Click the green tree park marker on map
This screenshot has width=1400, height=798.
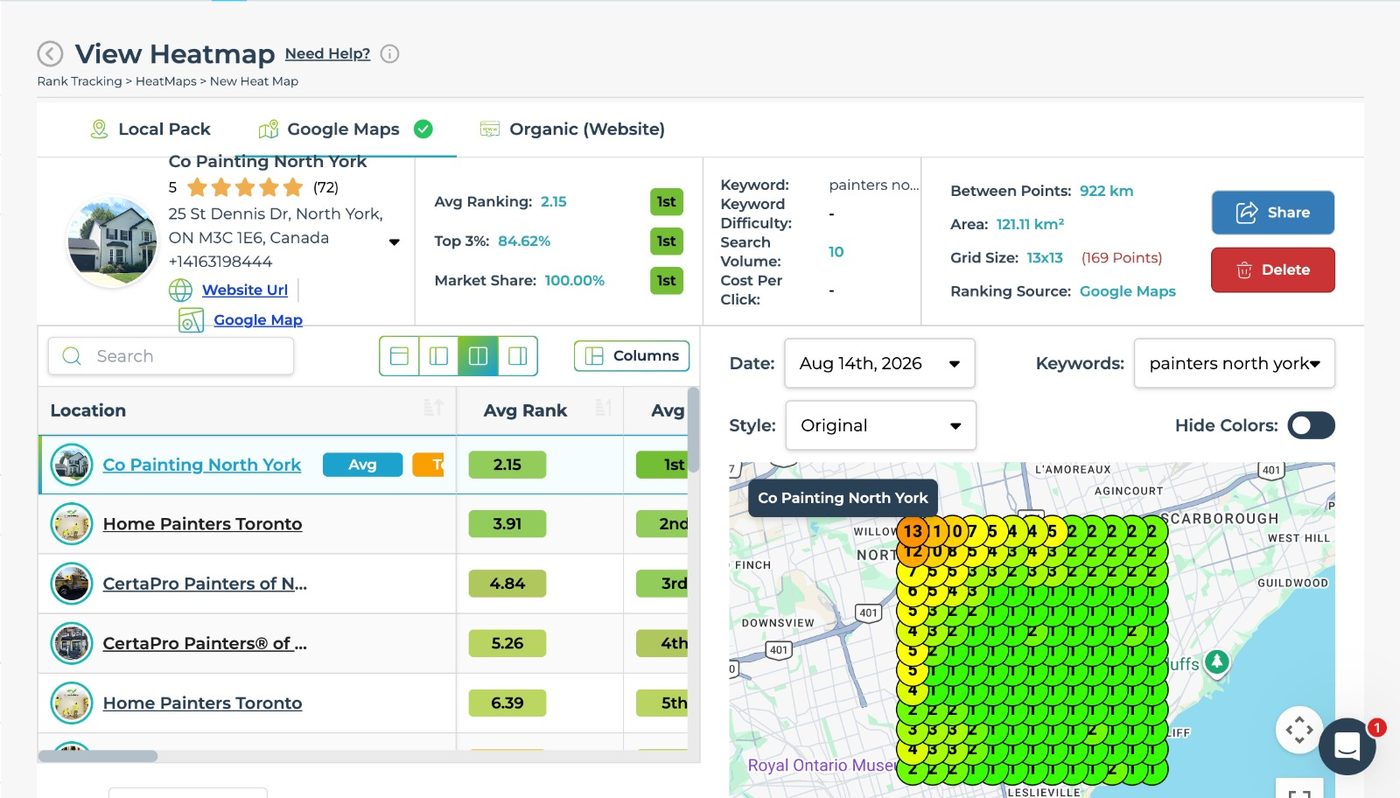coord(1217,661)
